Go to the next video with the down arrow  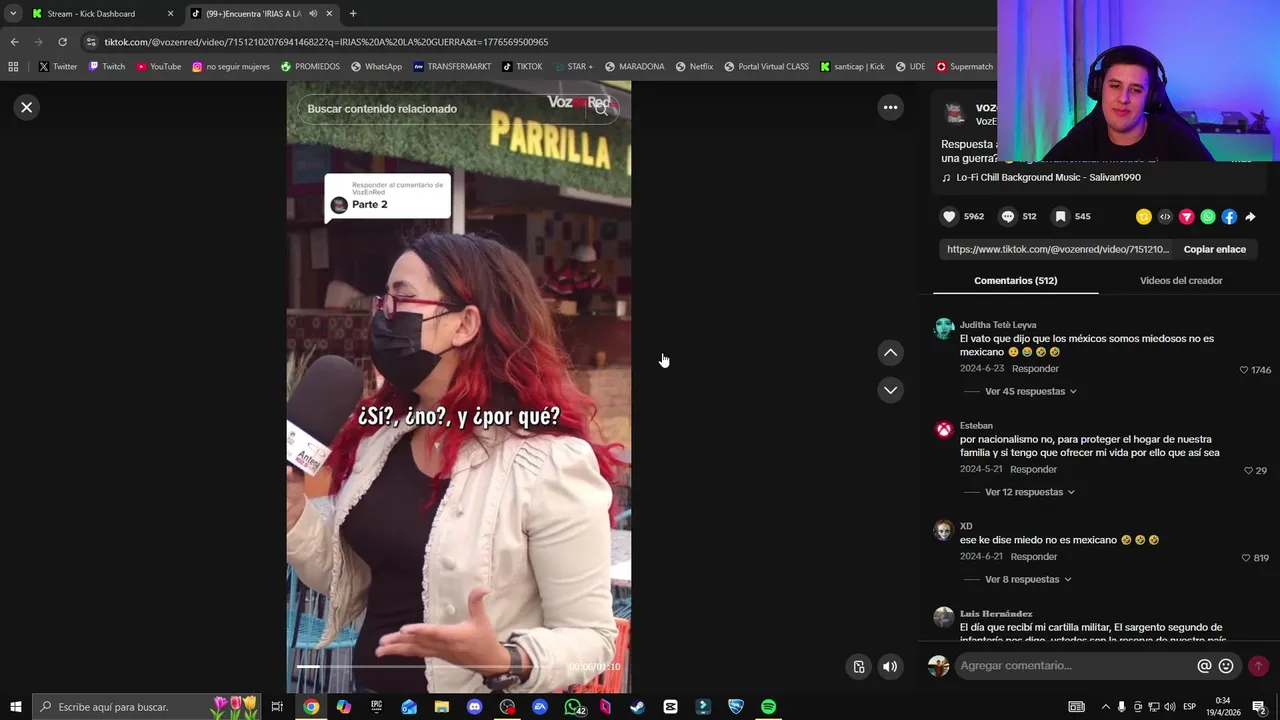pos(890,390)
